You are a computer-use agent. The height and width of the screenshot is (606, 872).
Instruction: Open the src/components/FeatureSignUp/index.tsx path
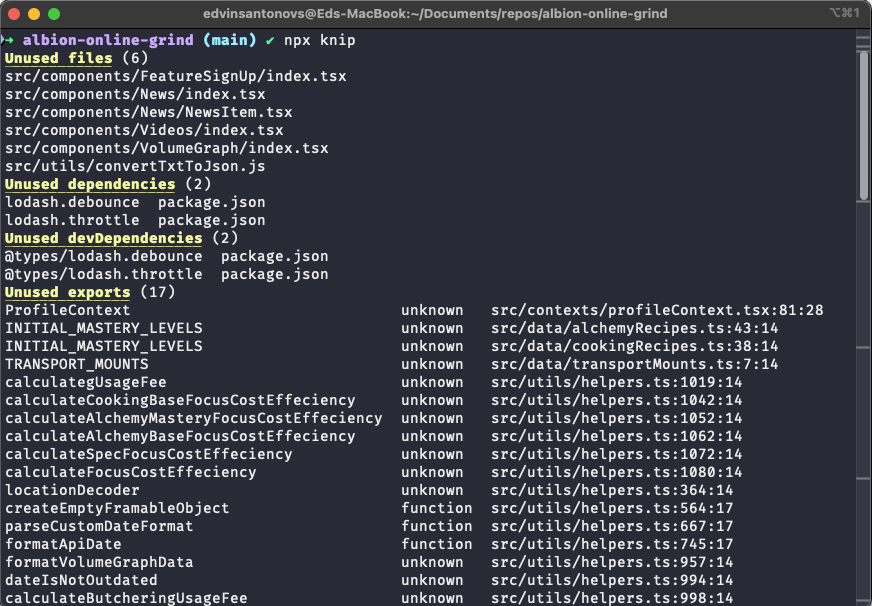tap(176, 76)
